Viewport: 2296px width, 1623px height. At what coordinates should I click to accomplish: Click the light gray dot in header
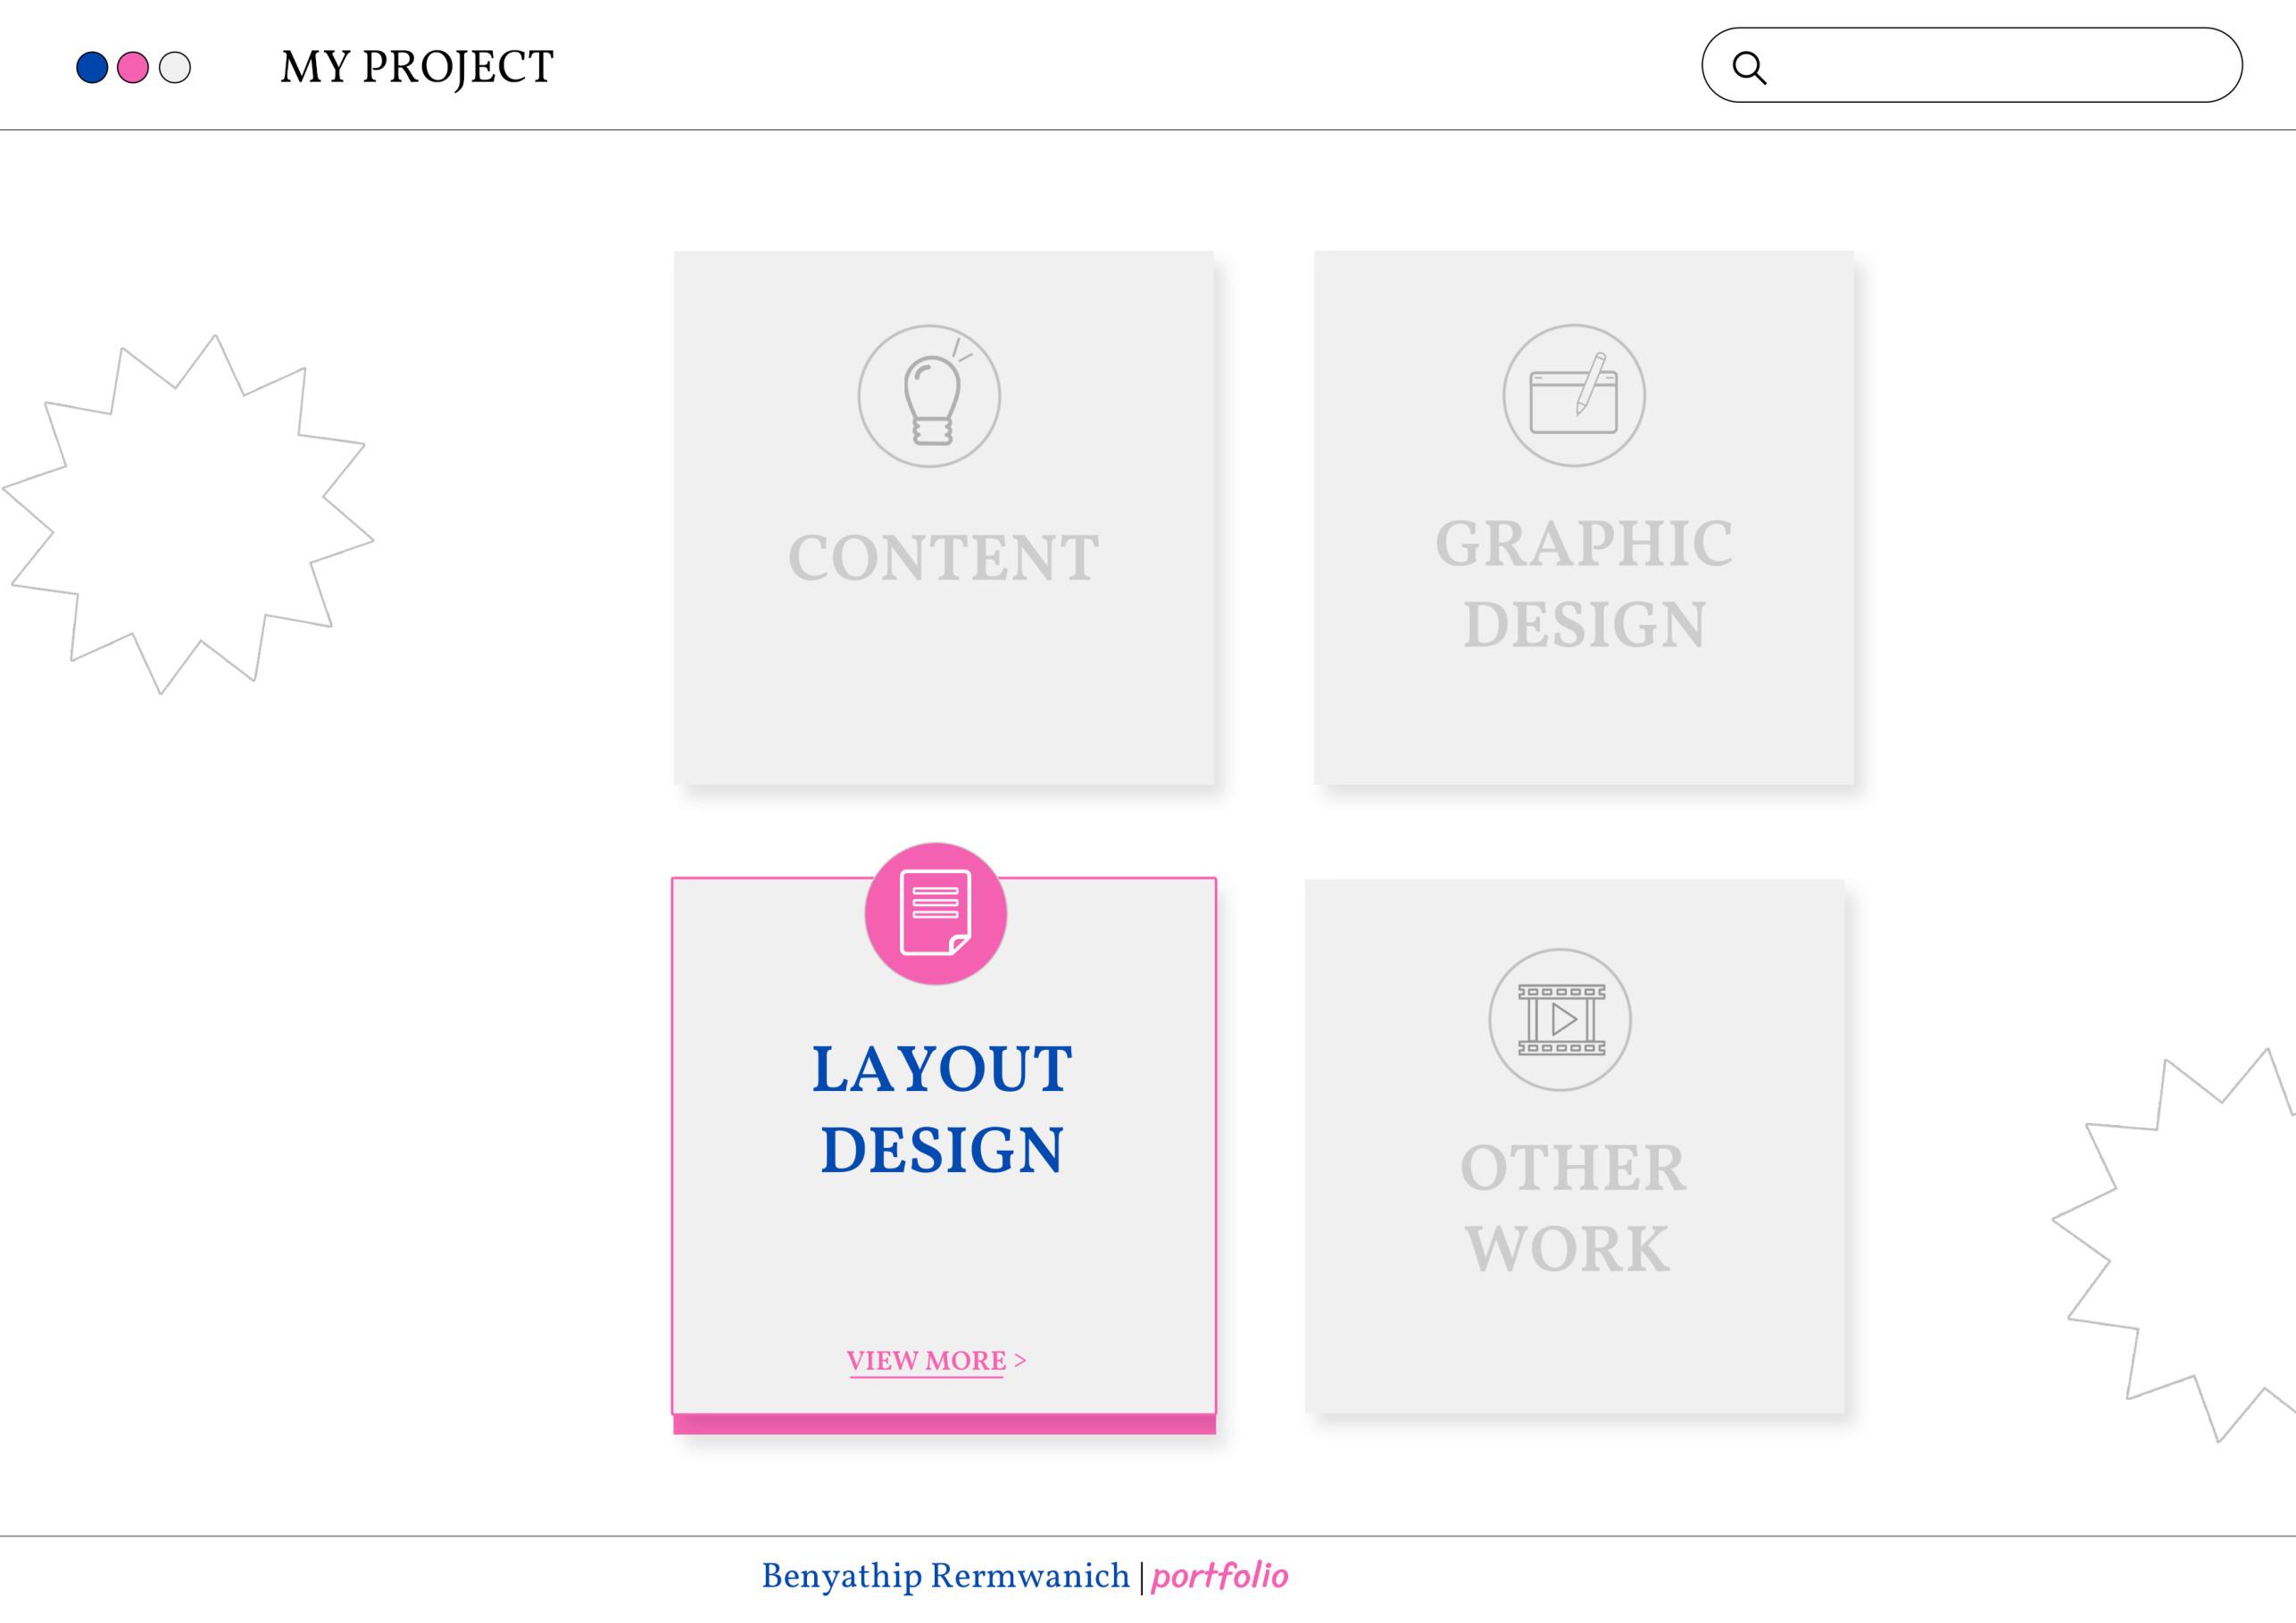(175, 68)
